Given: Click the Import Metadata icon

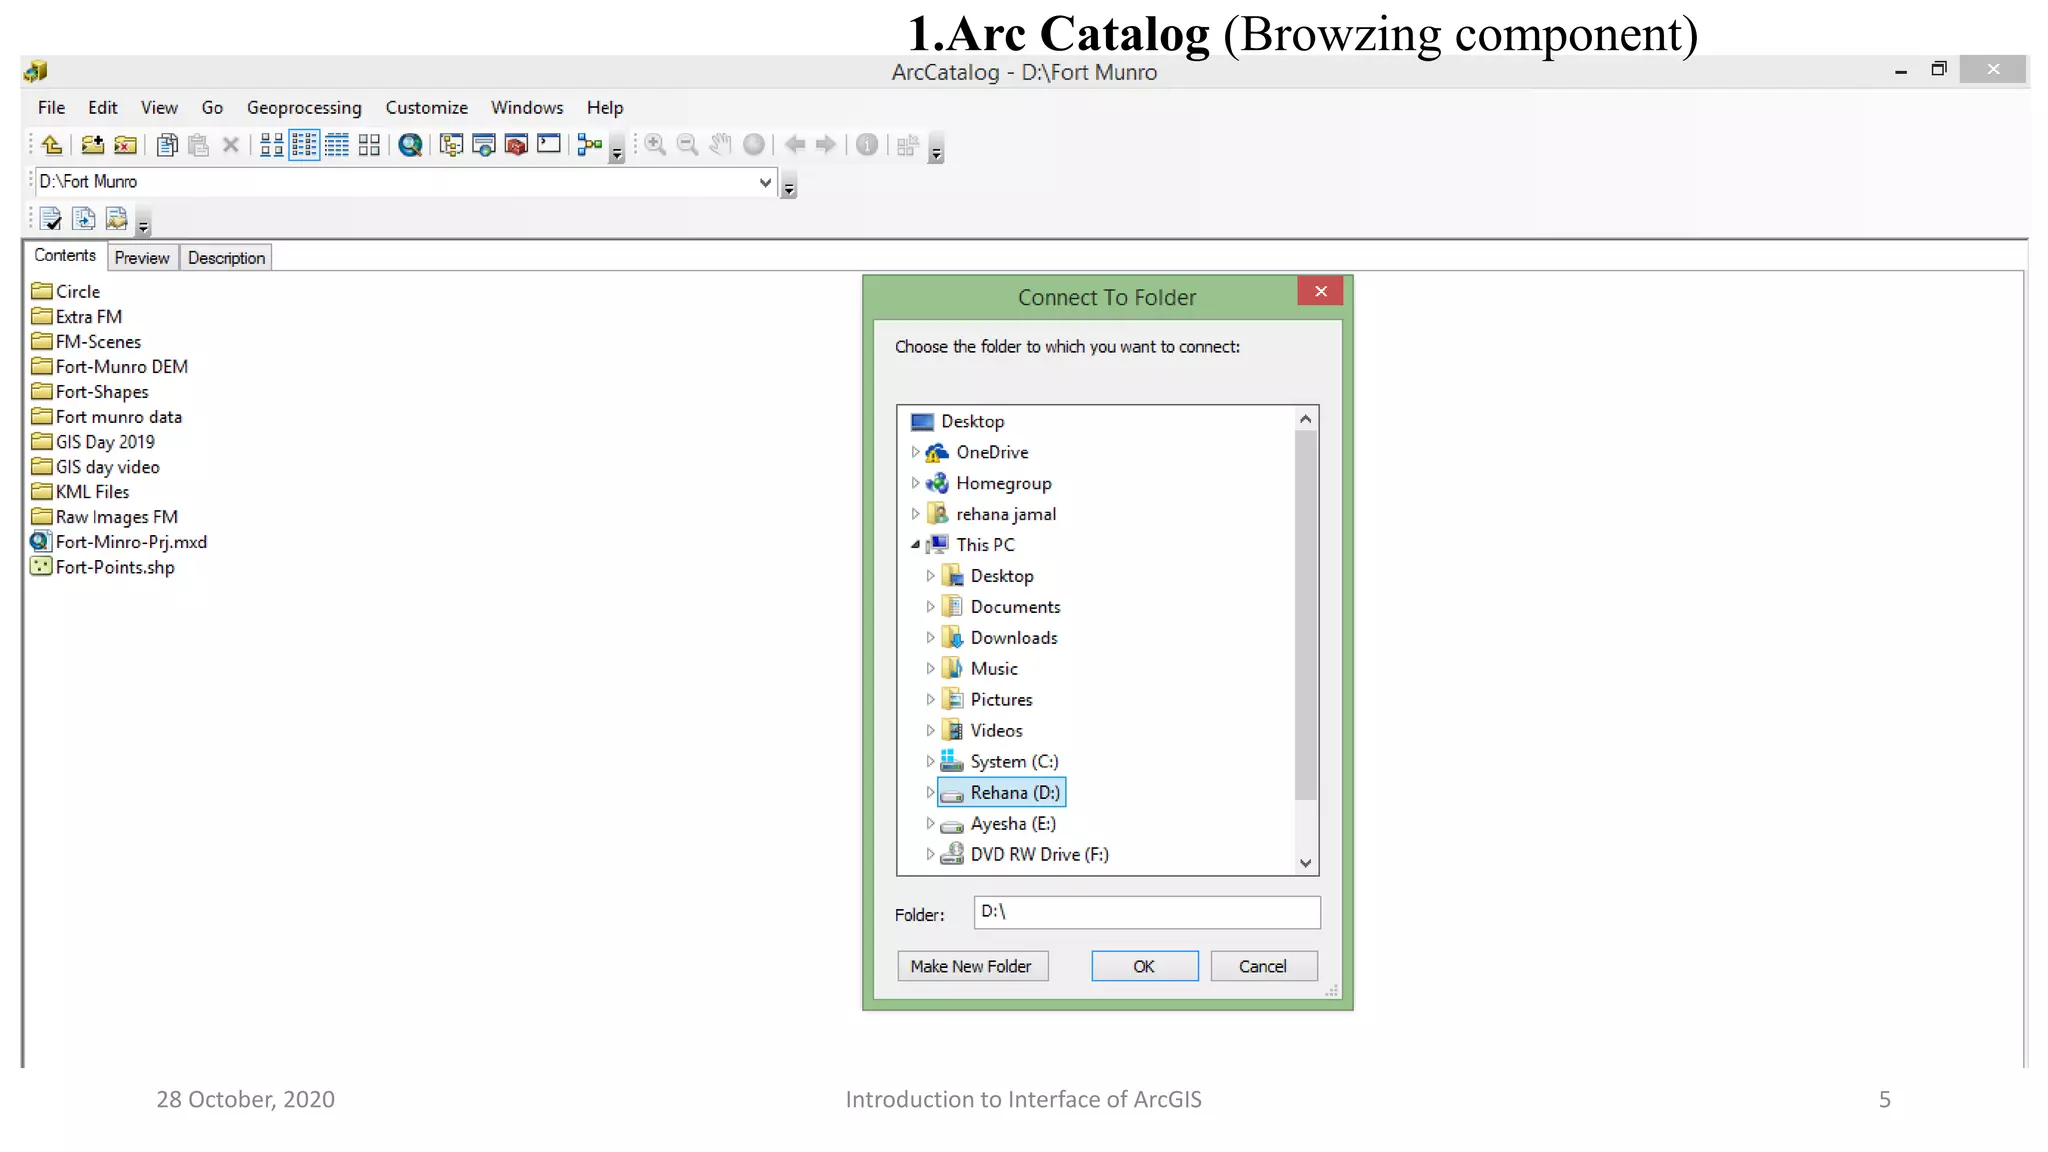Looking at the screenshot, I should 84,219.
